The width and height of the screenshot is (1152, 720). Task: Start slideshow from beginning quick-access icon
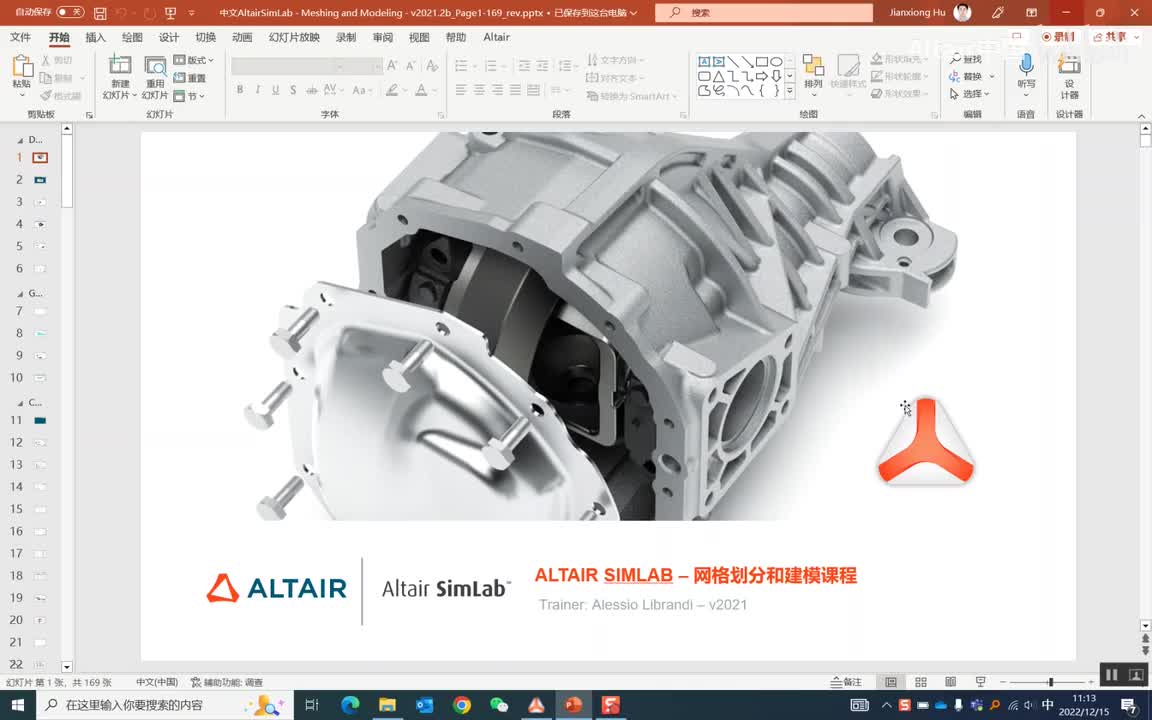pos(170,13)
